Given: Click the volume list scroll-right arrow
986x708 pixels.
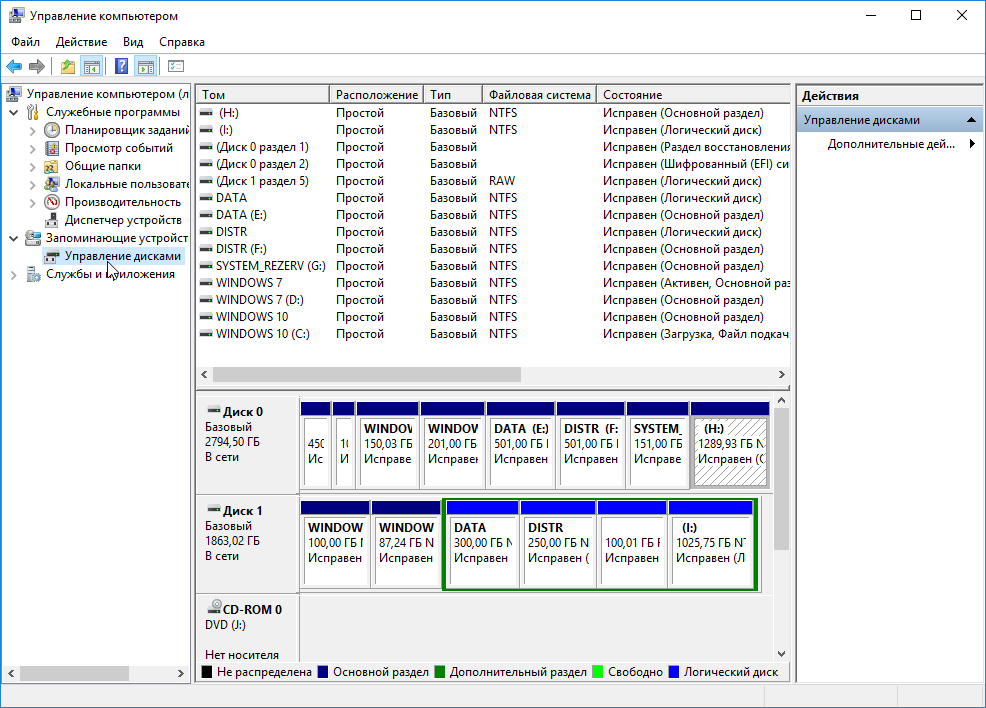Looking at the screenshot, I should click(x=782, y=375).
